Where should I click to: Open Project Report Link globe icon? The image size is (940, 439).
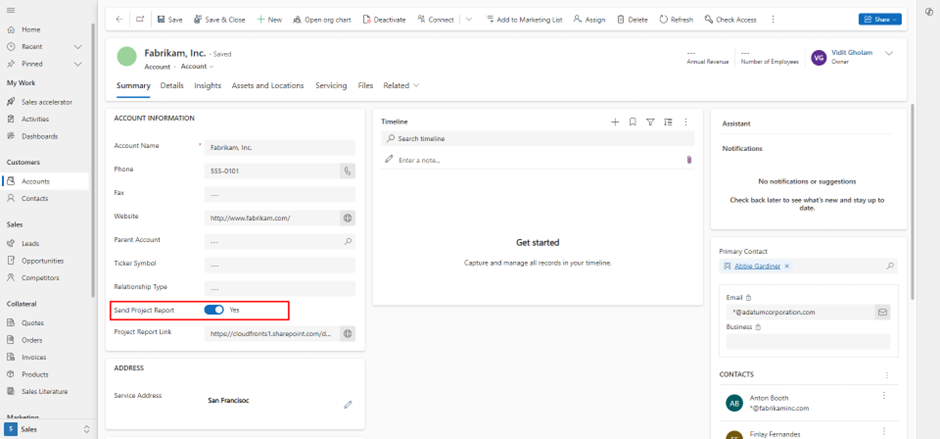click(347, 333)
